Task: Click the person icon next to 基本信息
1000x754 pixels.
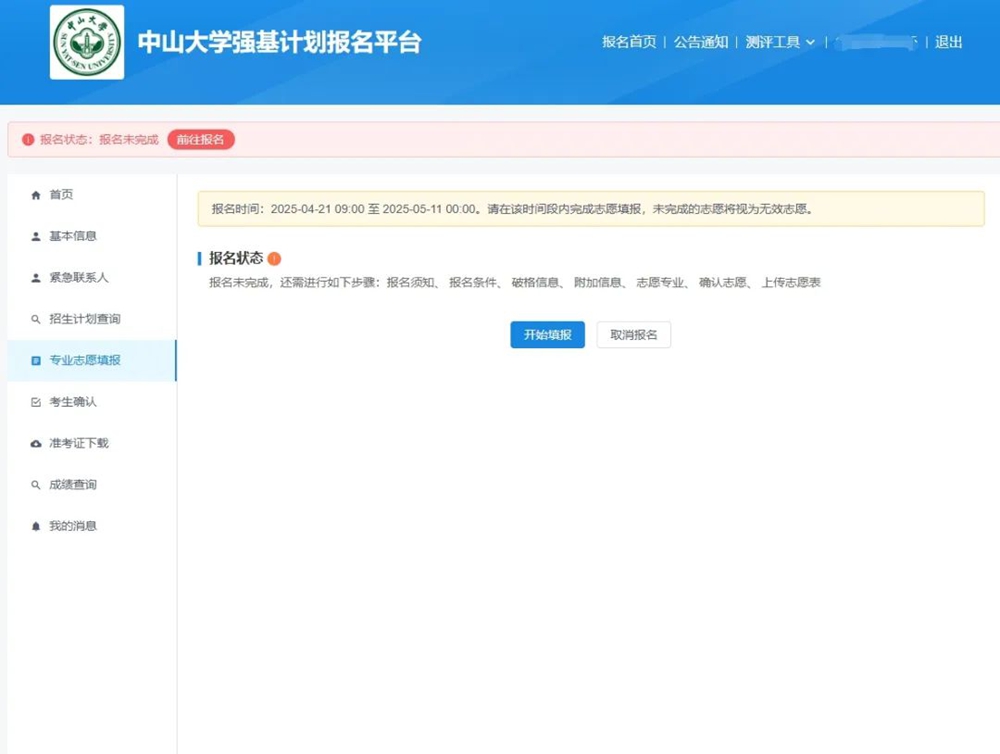Action: pos(36,237)
